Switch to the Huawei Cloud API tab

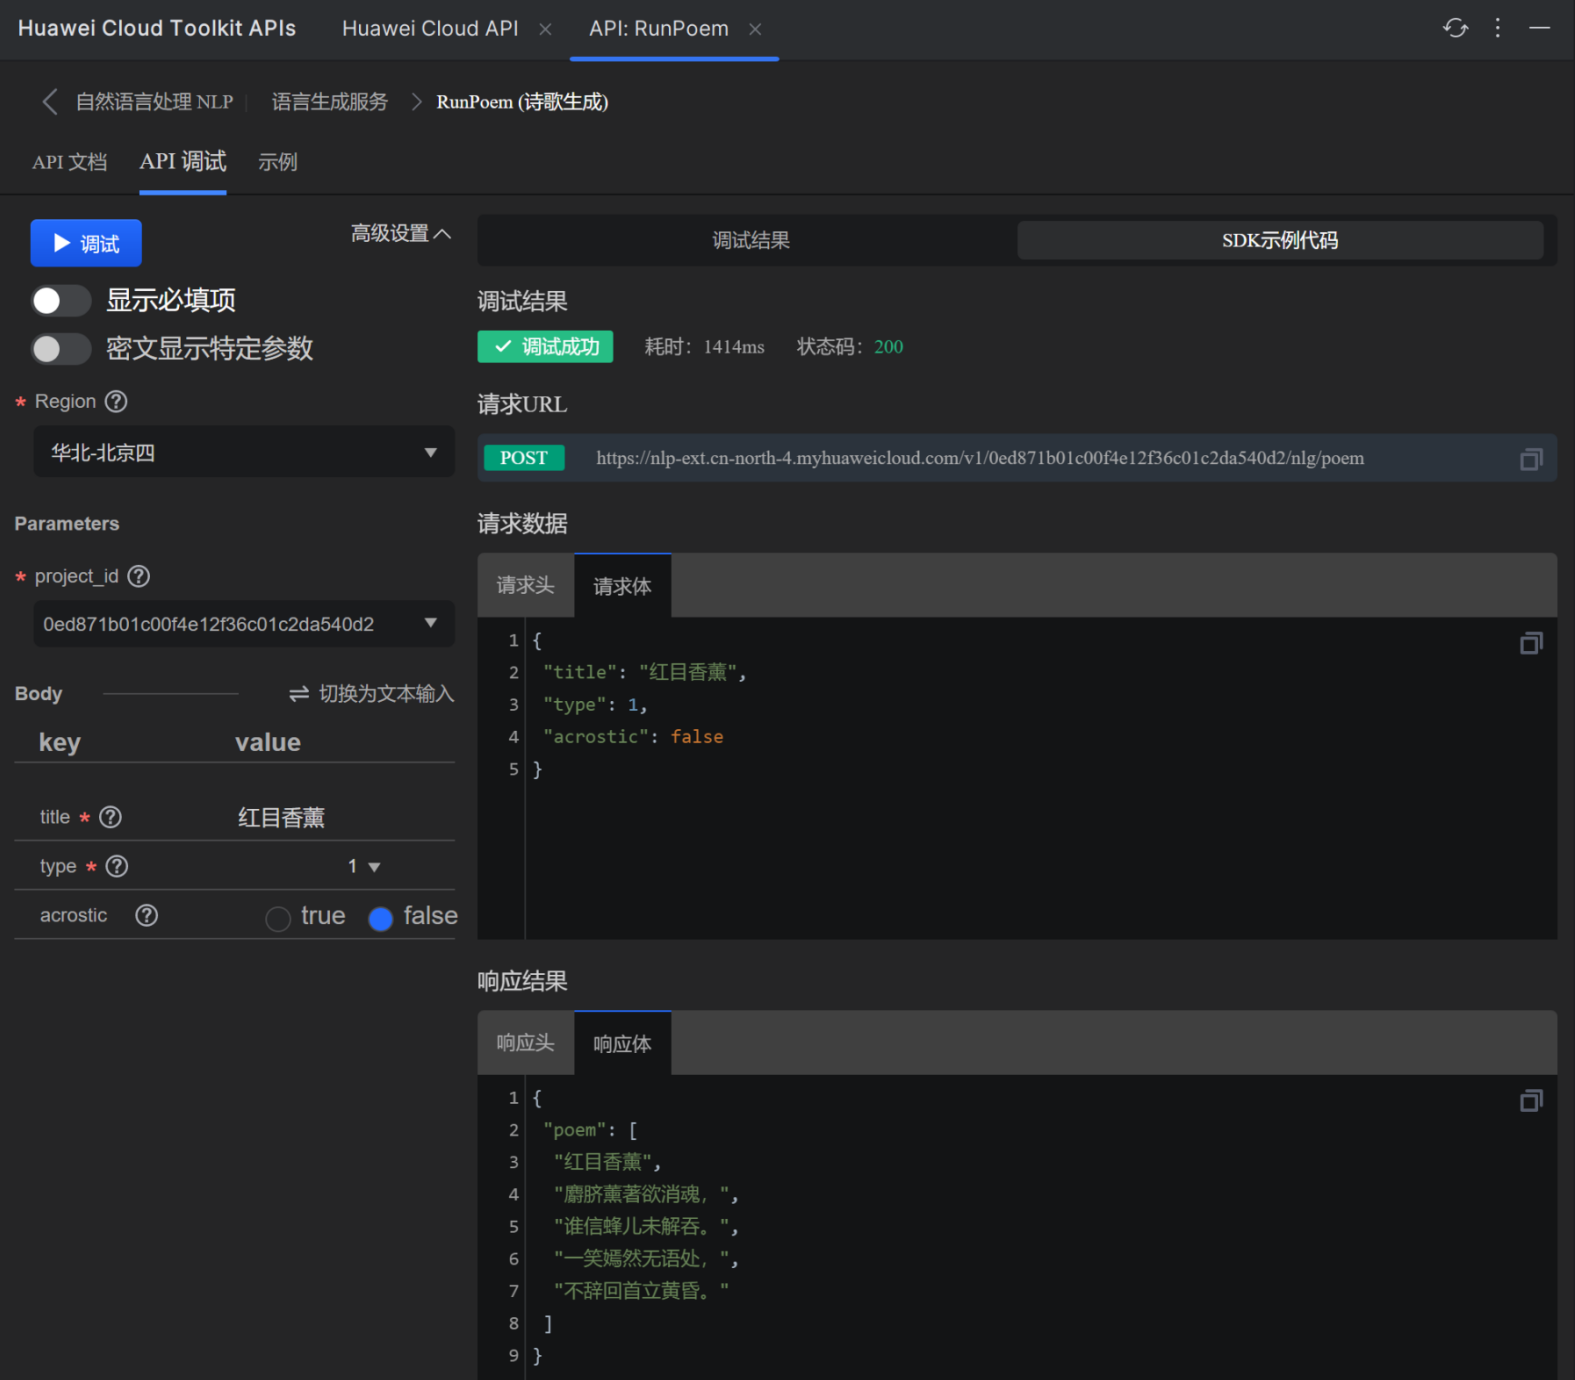(430, 29)
